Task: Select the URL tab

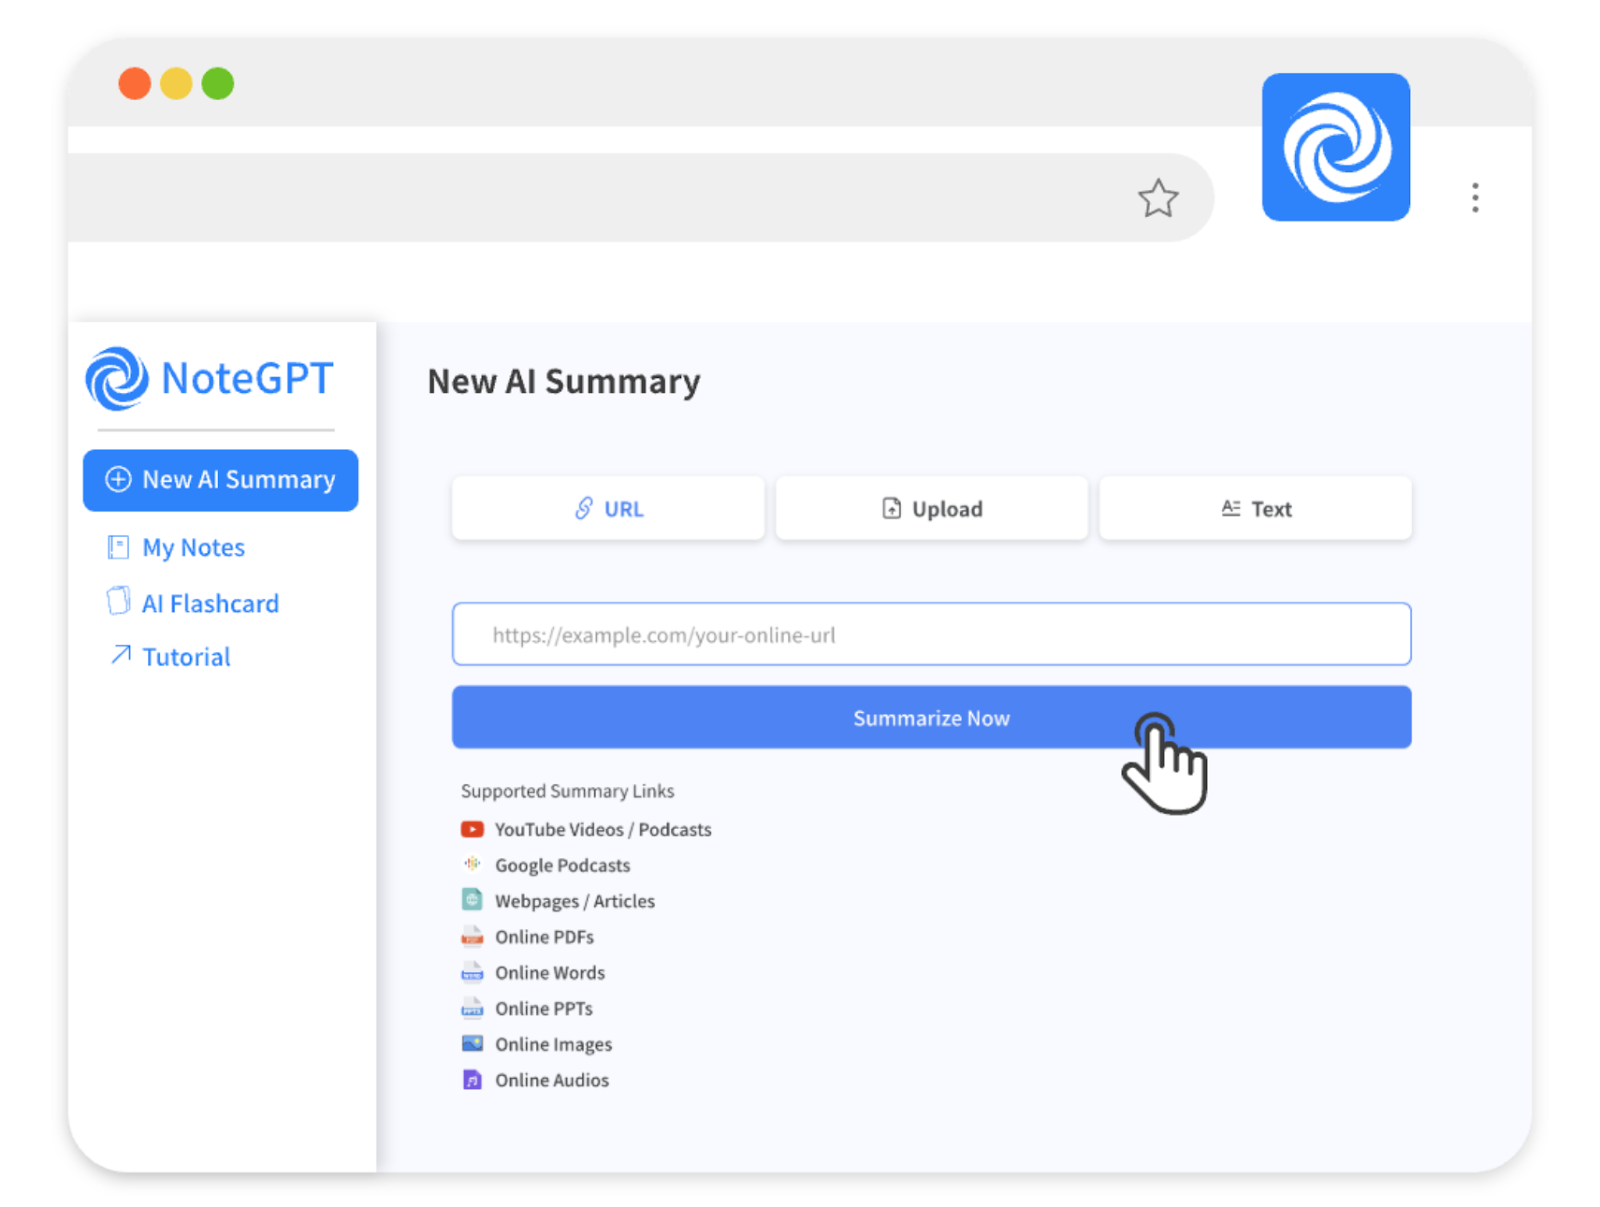Action: click(607, 508)
